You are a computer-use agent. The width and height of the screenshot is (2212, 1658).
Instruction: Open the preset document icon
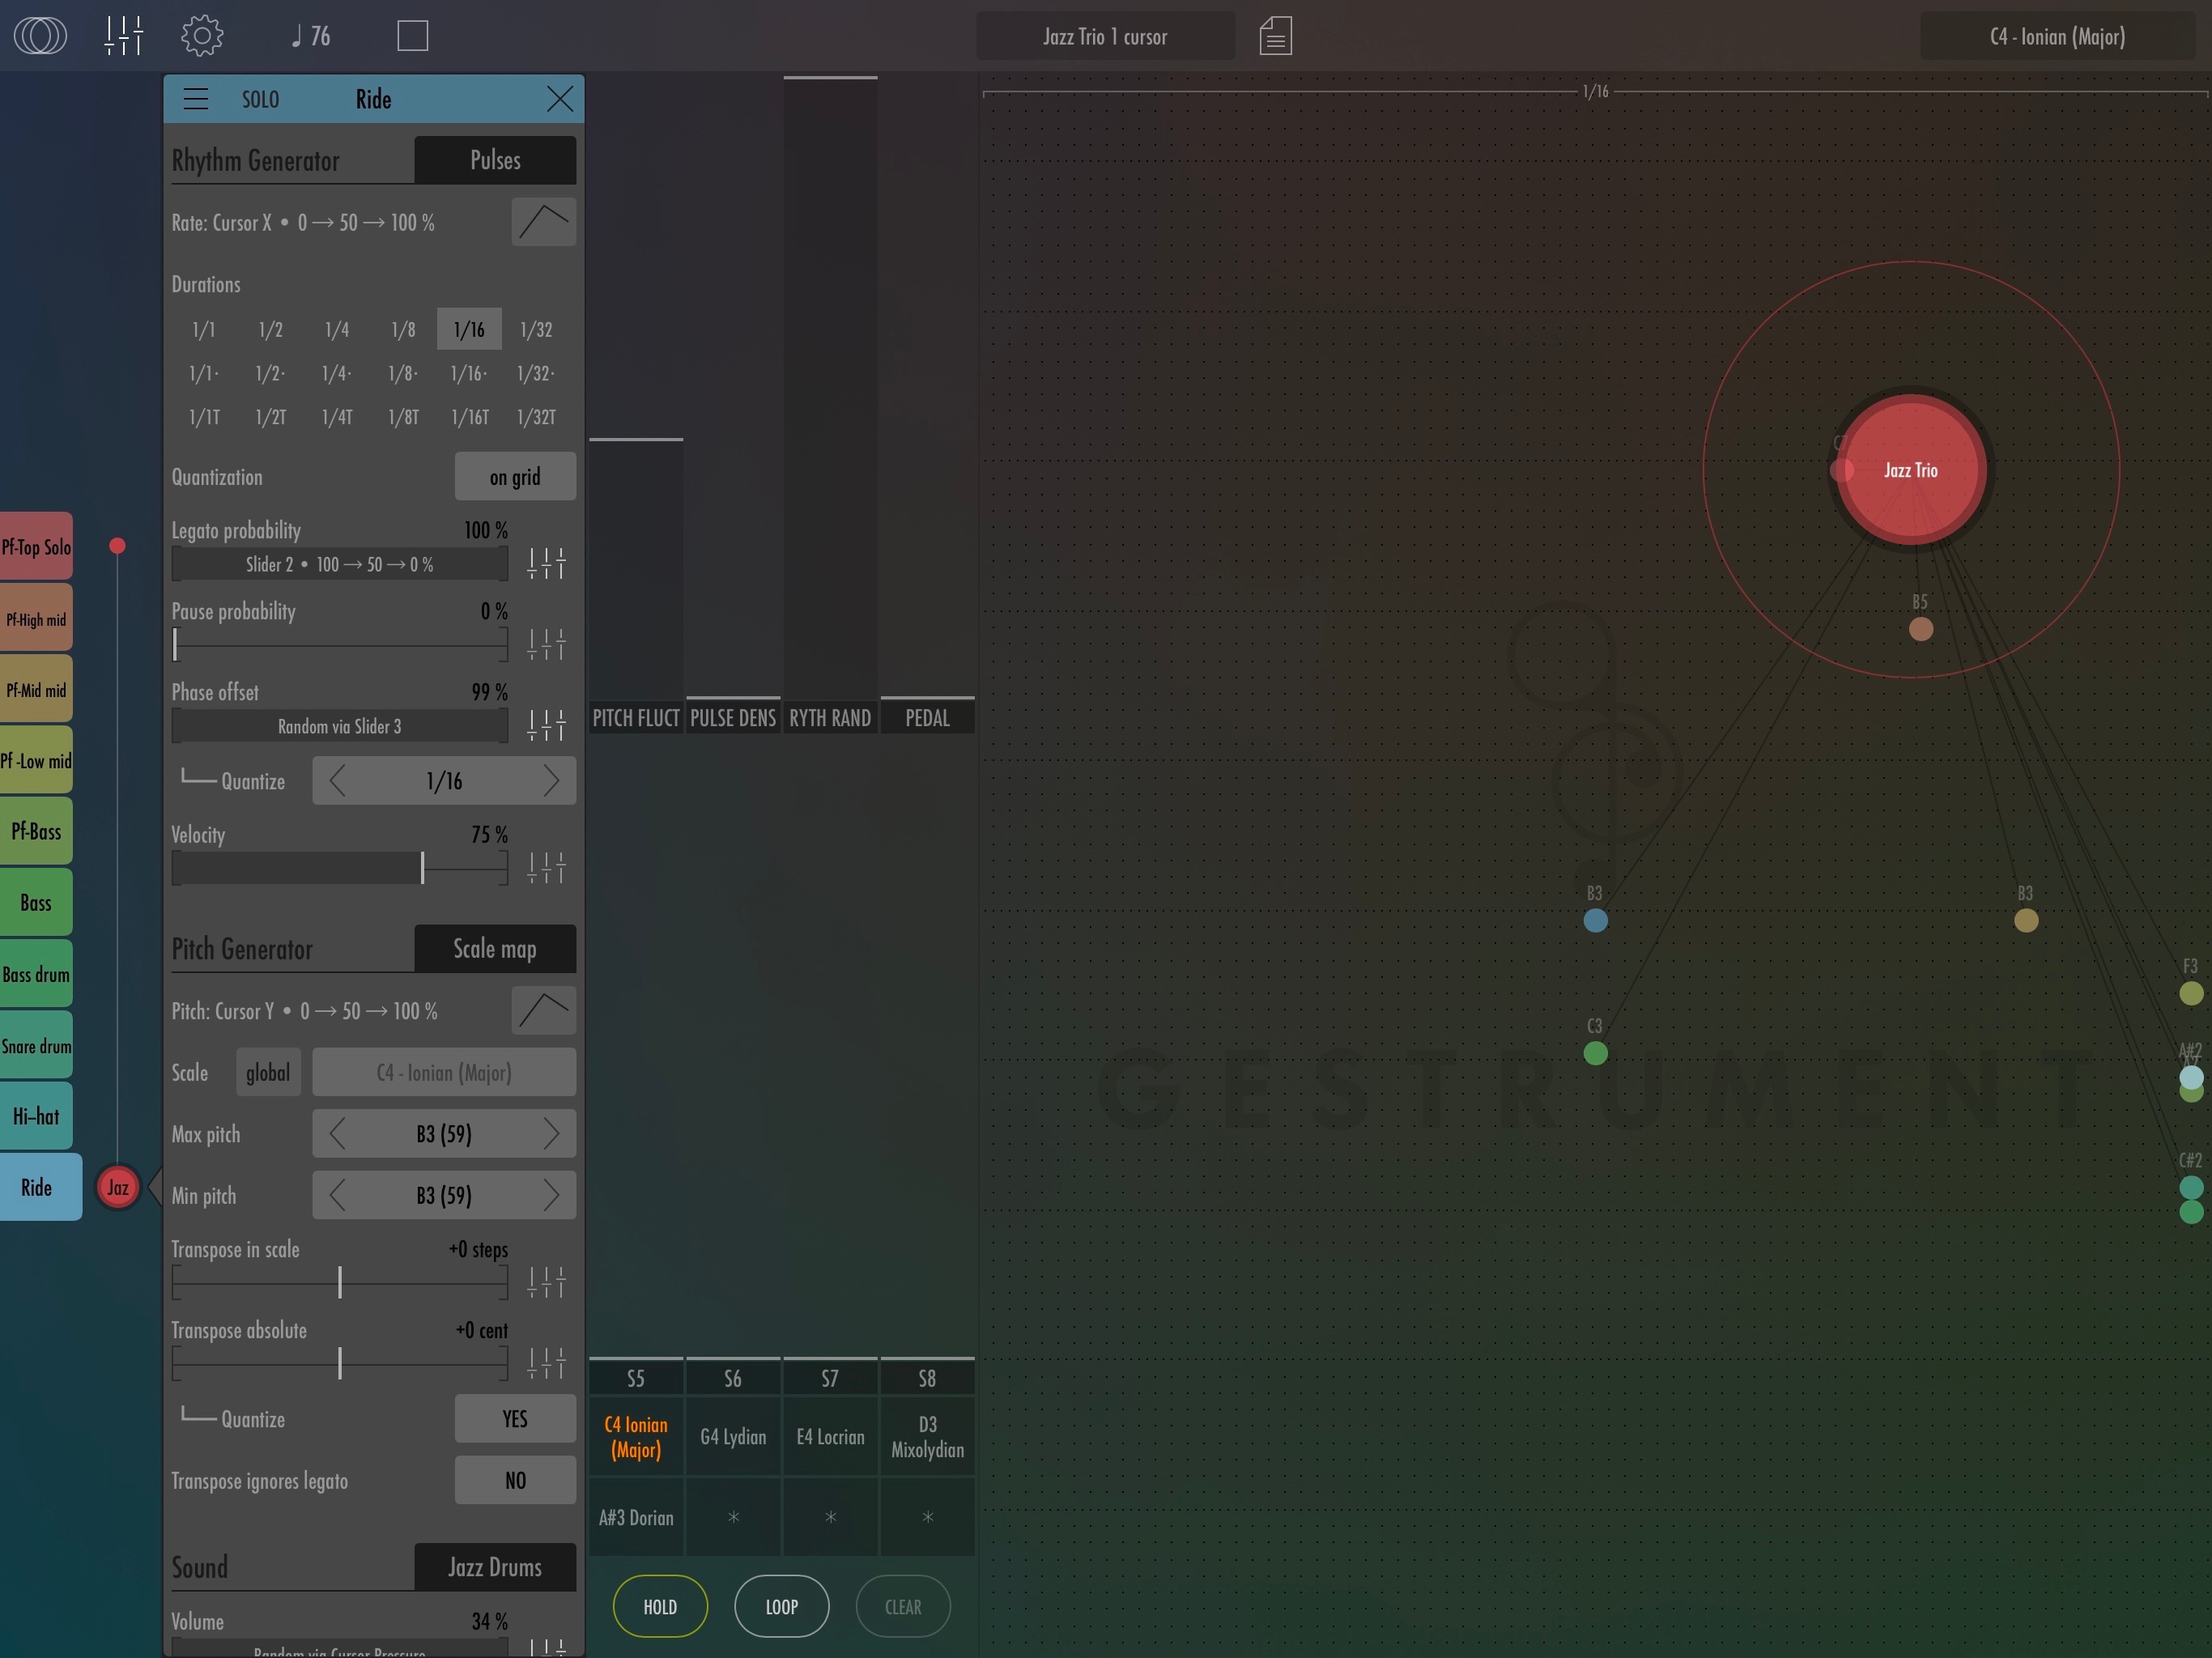click(1275, 36)
